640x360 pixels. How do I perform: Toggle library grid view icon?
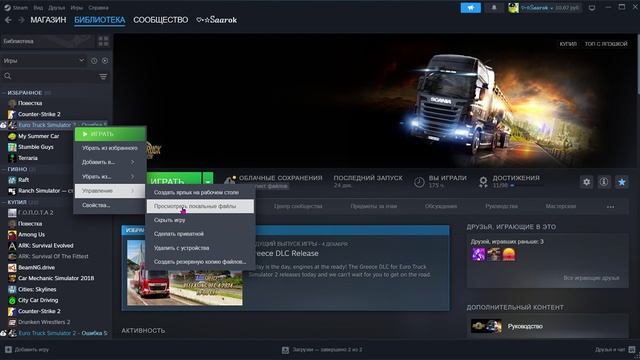[103, 41]
